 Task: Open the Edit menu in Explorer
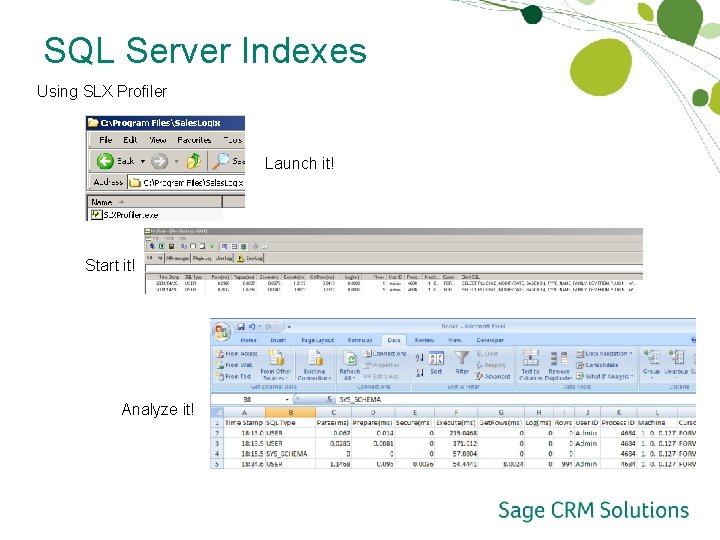tap(130, 140)
